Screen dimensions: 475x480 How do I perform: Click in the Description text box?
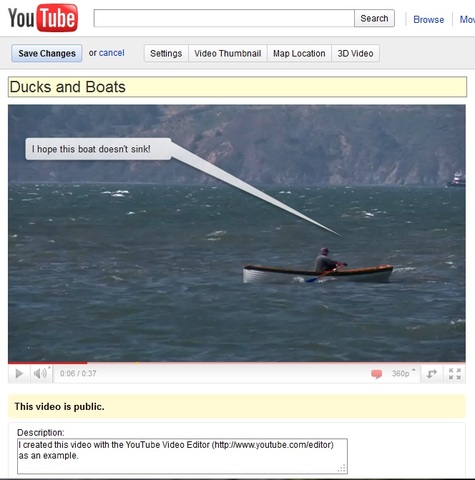tap(182, 456)
